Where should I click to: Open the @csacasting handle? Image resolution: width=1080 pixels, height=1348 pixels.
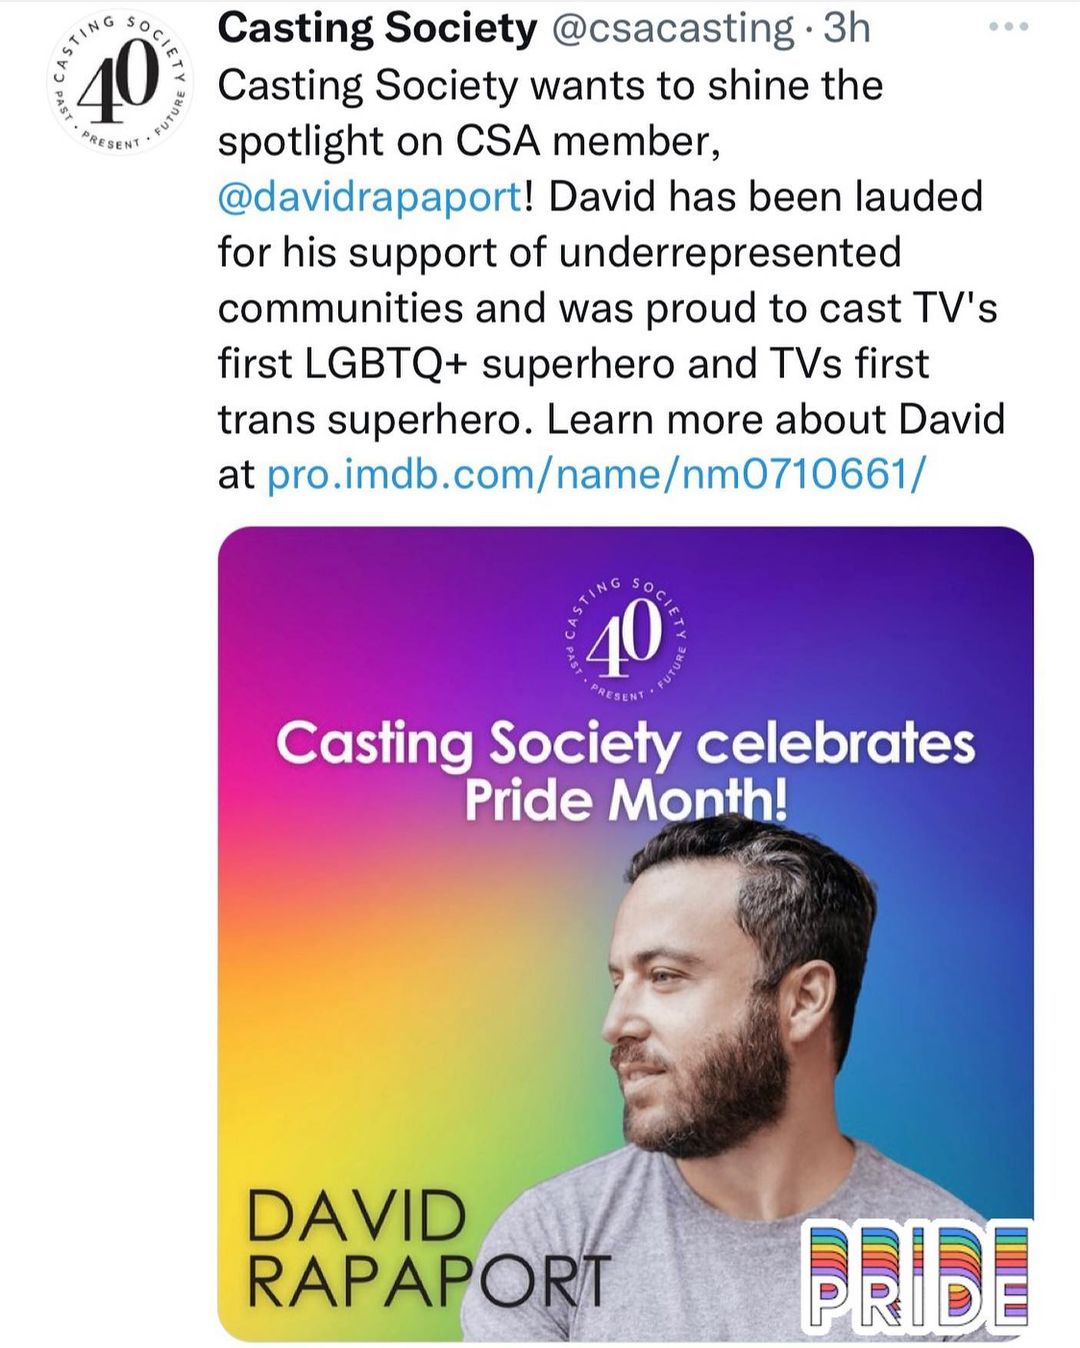pyautogui.click(x=673, y=29)
